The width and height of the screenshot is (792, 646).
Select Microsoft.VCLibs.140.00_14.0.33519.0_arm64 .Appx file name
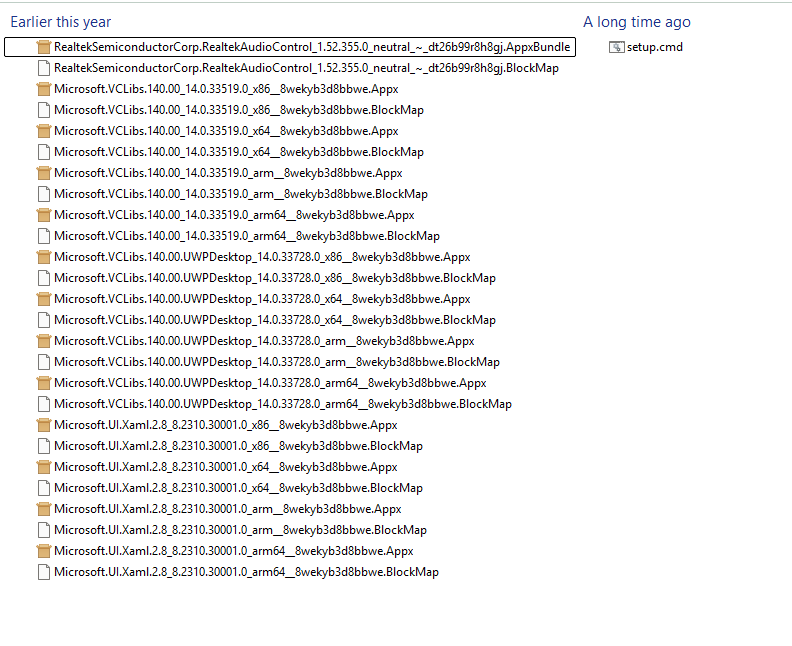(x=234, y=215)
